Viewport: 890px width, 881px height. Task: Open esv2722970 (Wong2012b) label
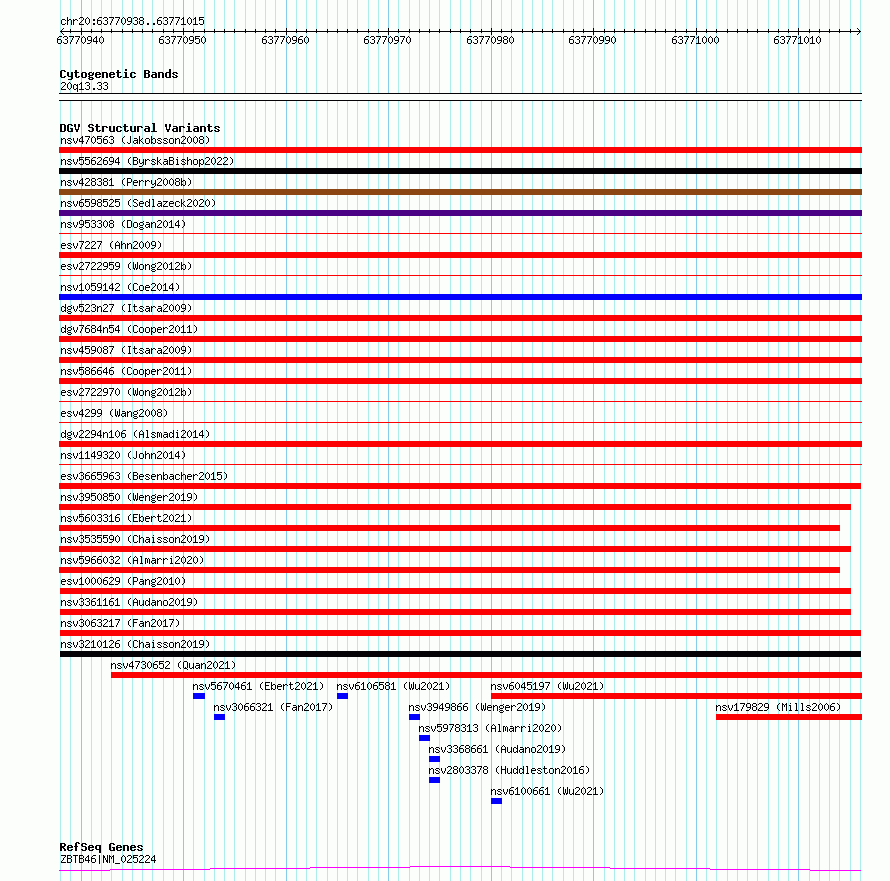[x=126, y=392]
